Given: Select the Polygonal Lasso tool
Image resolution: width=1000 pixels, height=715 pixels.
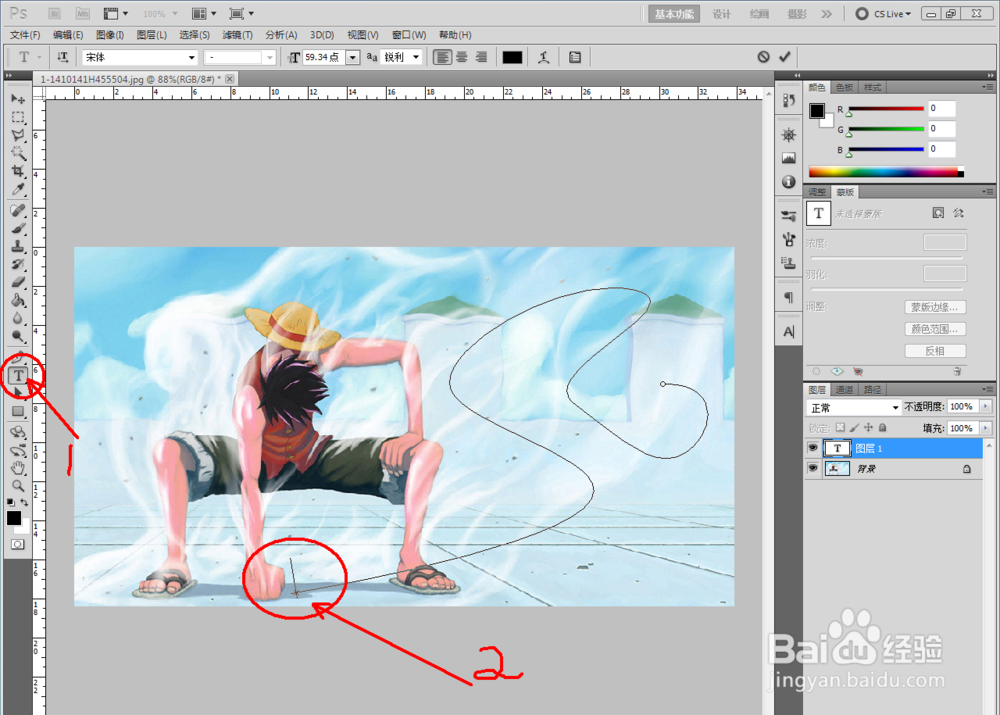Looking at the screenshot, I should [x=18, y=135].
